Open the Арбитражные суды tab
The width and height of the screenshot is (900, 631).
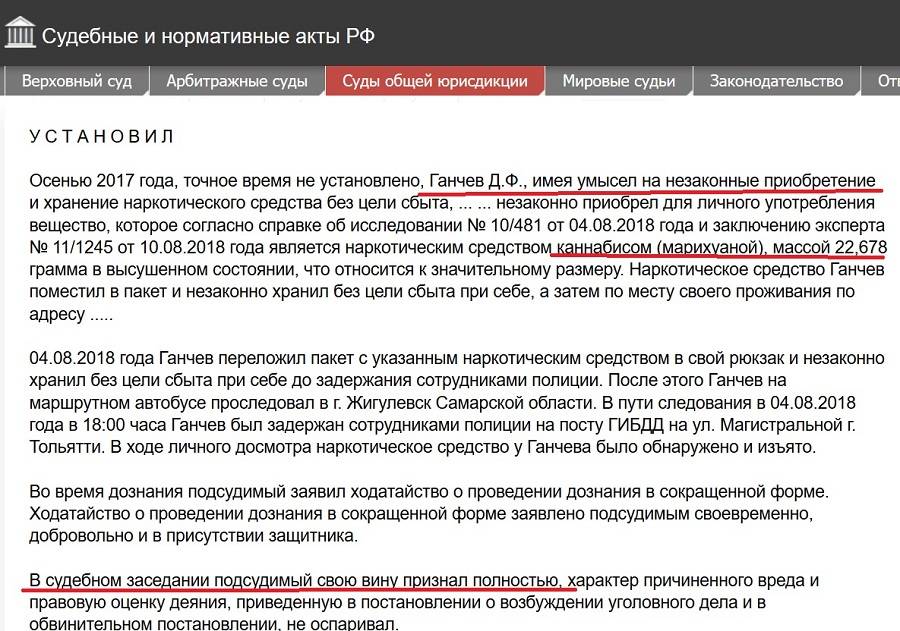[x=237, y=81]
